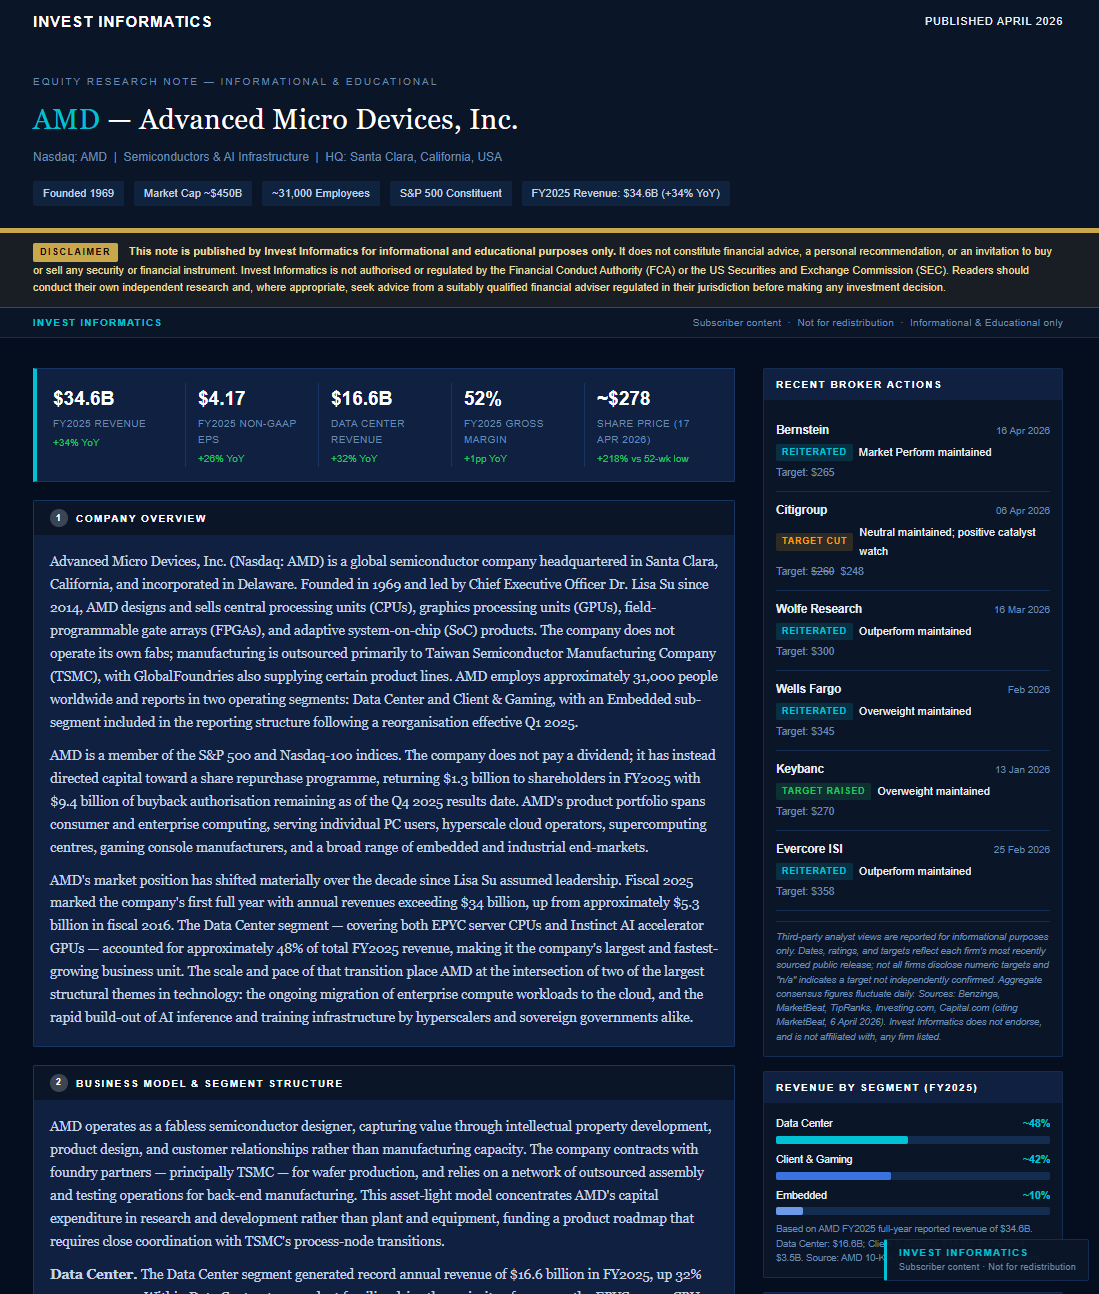Screen dimensions: 1099x1294
Task: Click the INVEST INFORMATICS header logo text
Action: pyautogui.click(x=122, y=22)
